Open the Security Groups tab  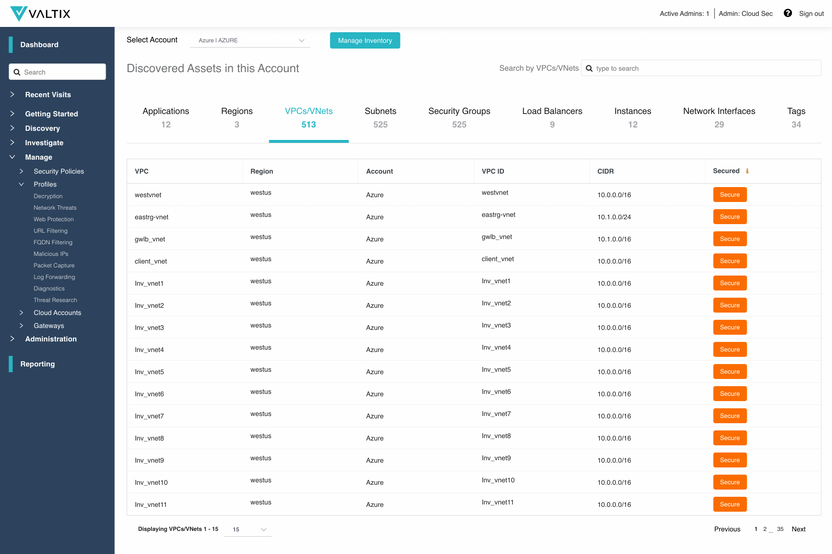coord(459,117)
